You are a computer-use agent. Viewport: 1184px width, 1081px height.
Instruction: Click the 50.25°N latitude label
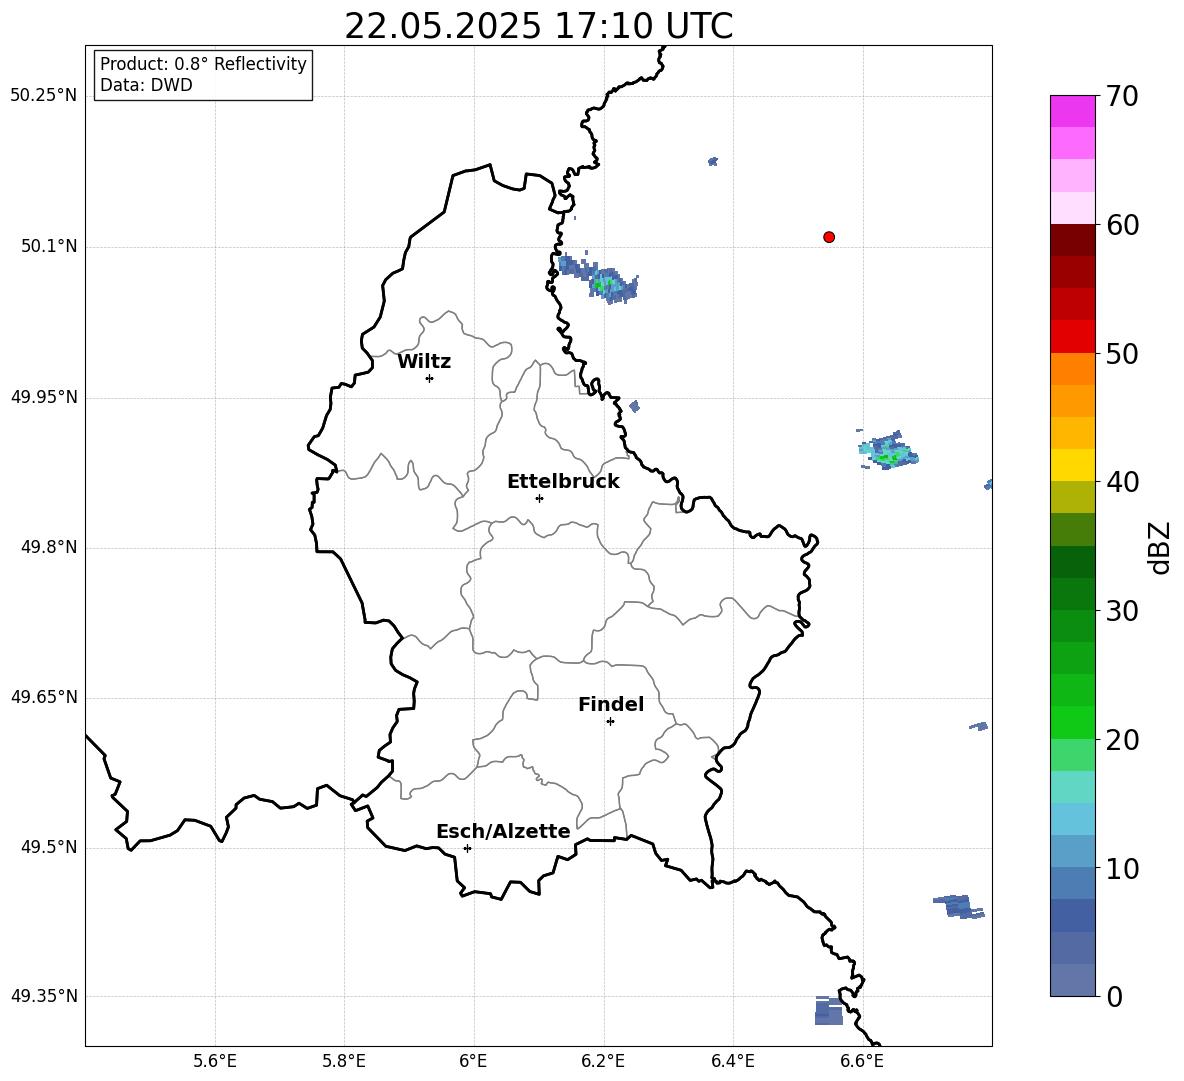(x=44, y=96)
